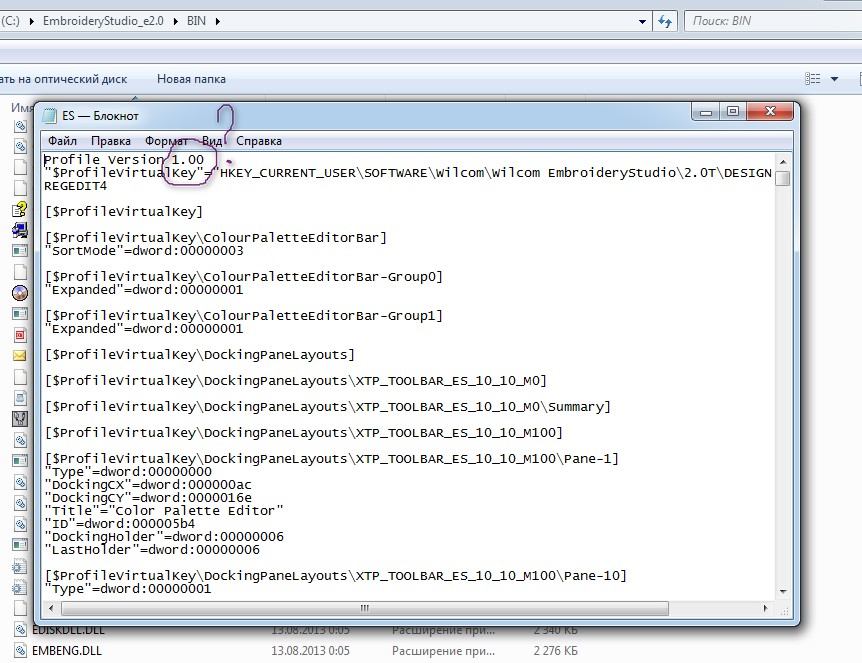Screen dimensions: 862x663
Task: Expand the arrow after (C:) in breadcrumb
Action: (31, 21)
